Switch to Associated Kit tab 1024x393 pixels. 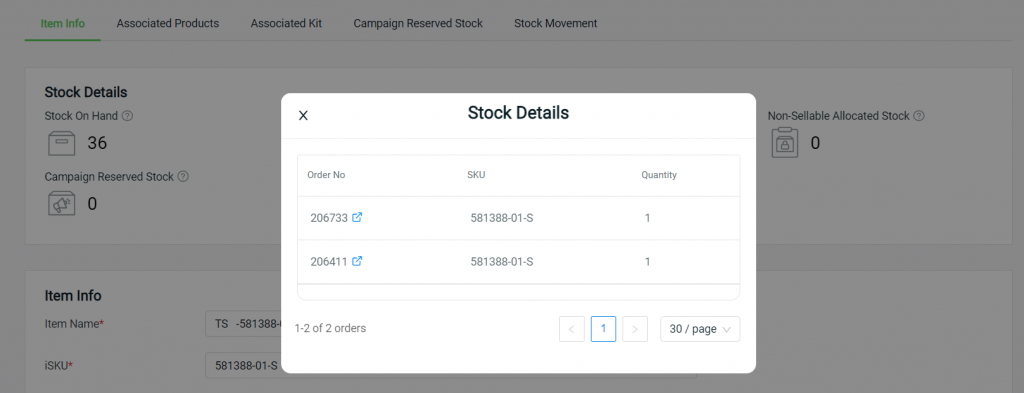coord(286,24)
